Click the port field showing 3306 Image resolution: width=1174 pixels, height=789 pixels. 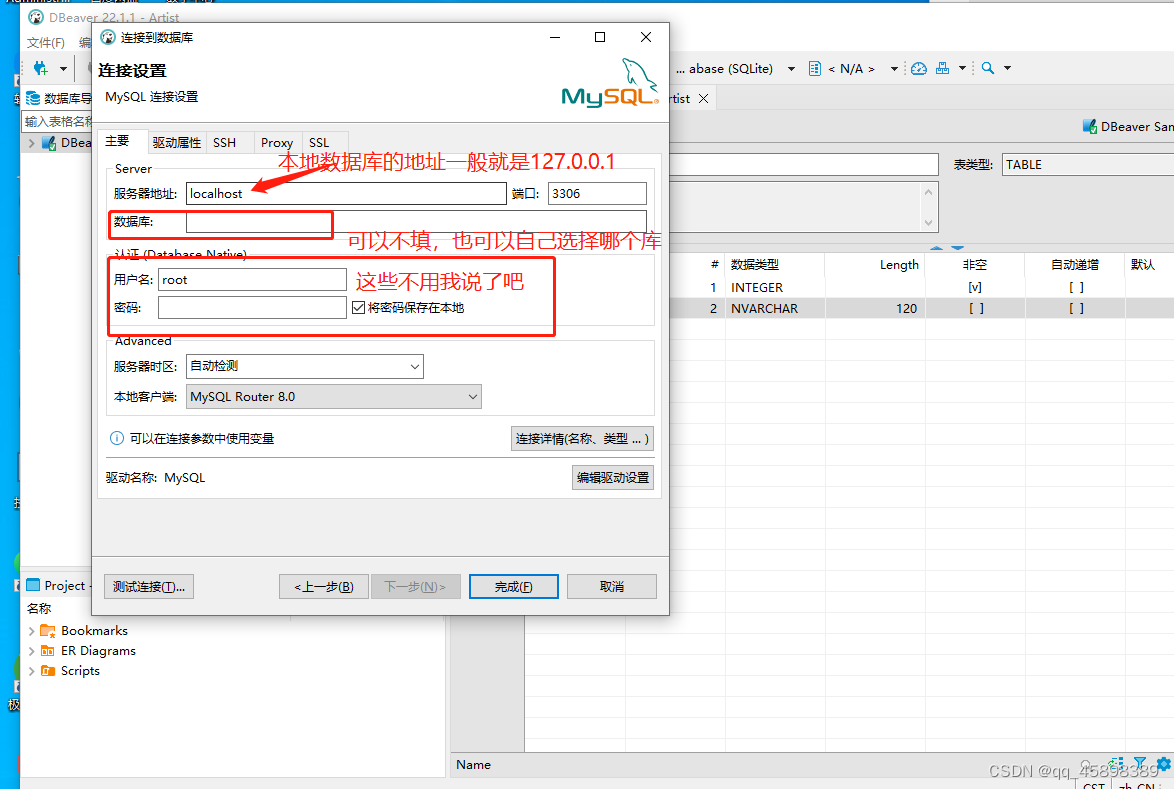[597, 194]
